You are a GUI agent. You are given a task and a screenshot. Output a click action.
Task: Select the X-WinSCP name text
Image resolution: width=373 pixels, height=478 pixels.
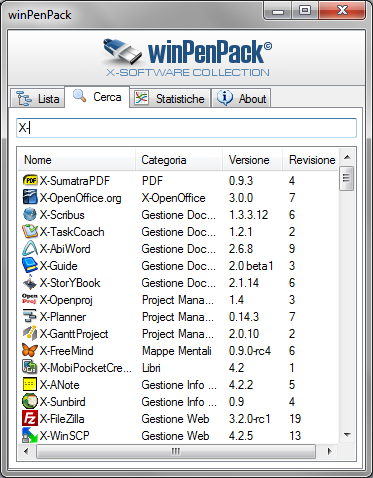pos(65,436)
